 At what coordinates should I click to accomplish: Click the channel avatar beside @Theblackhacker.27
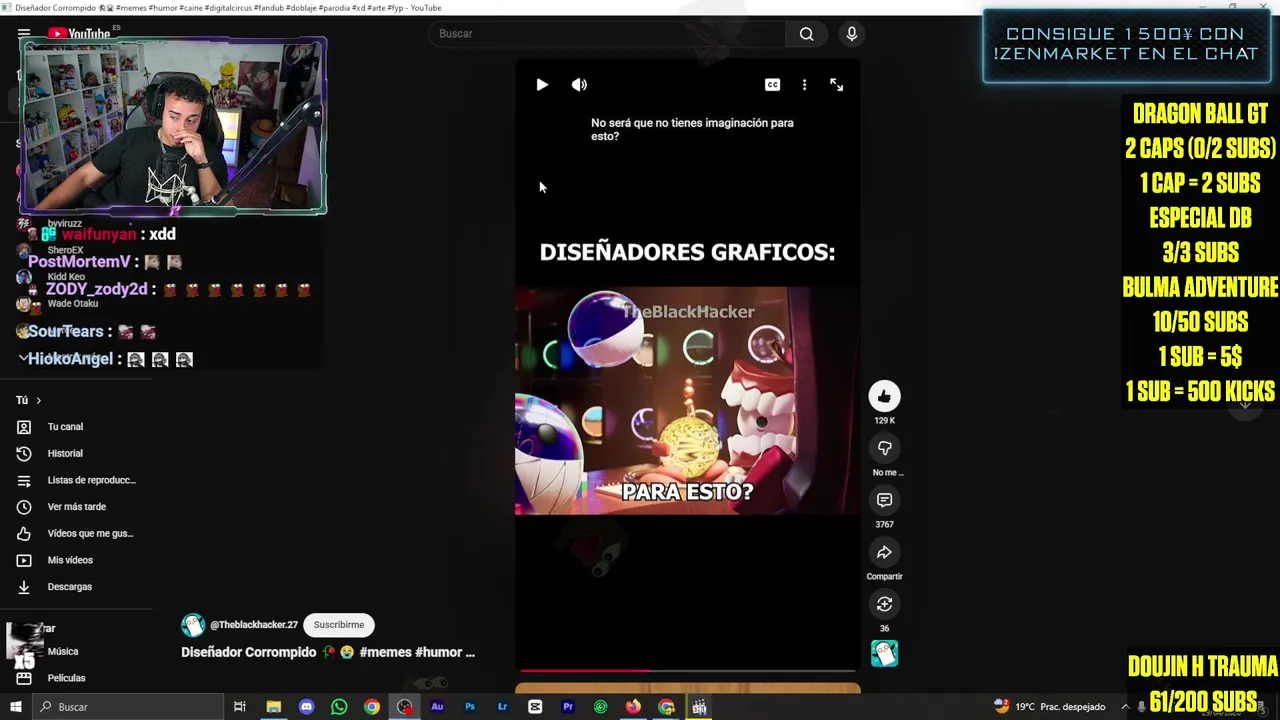click(193, 625)
